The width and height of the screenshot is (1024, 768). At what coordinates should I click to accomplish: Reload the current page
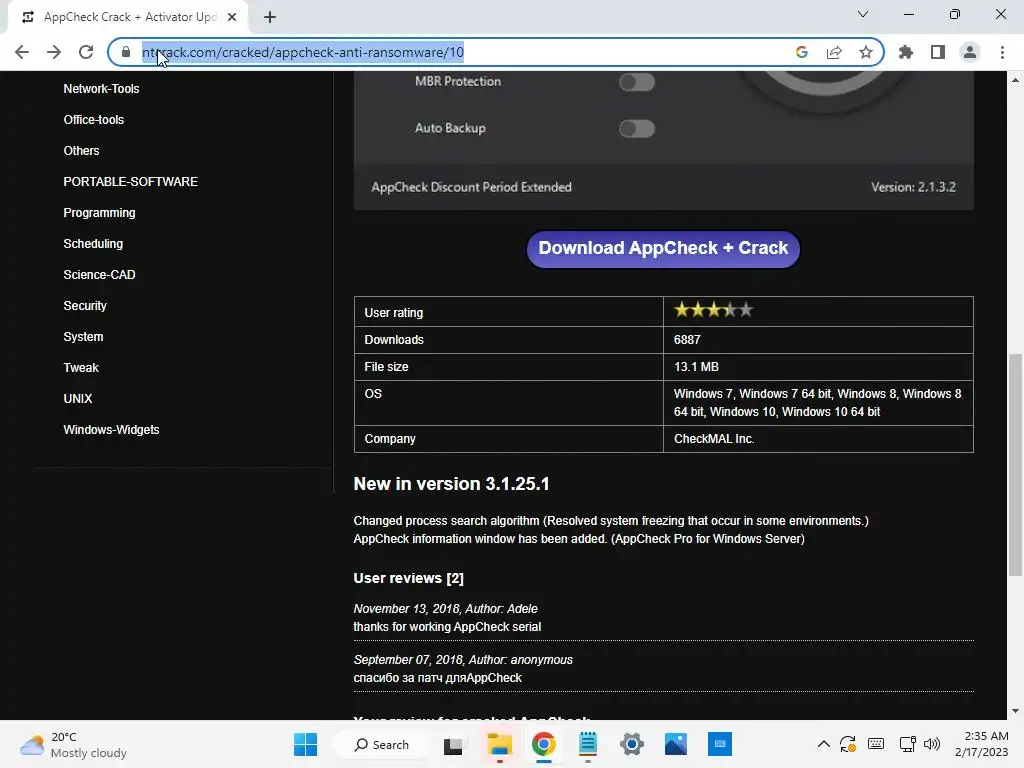86,52
